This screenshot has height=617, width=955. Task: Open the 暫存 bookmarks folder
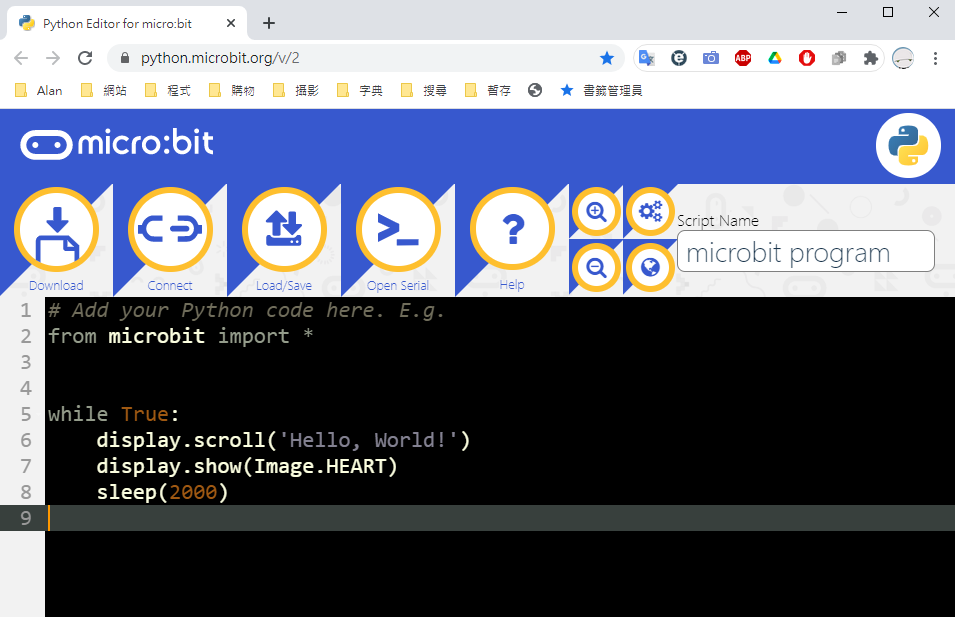(487, 91)
